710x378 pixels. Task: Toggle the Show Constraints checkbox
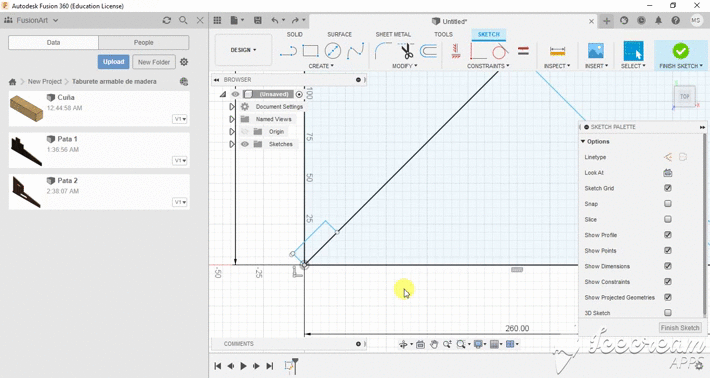pos(667,282)
